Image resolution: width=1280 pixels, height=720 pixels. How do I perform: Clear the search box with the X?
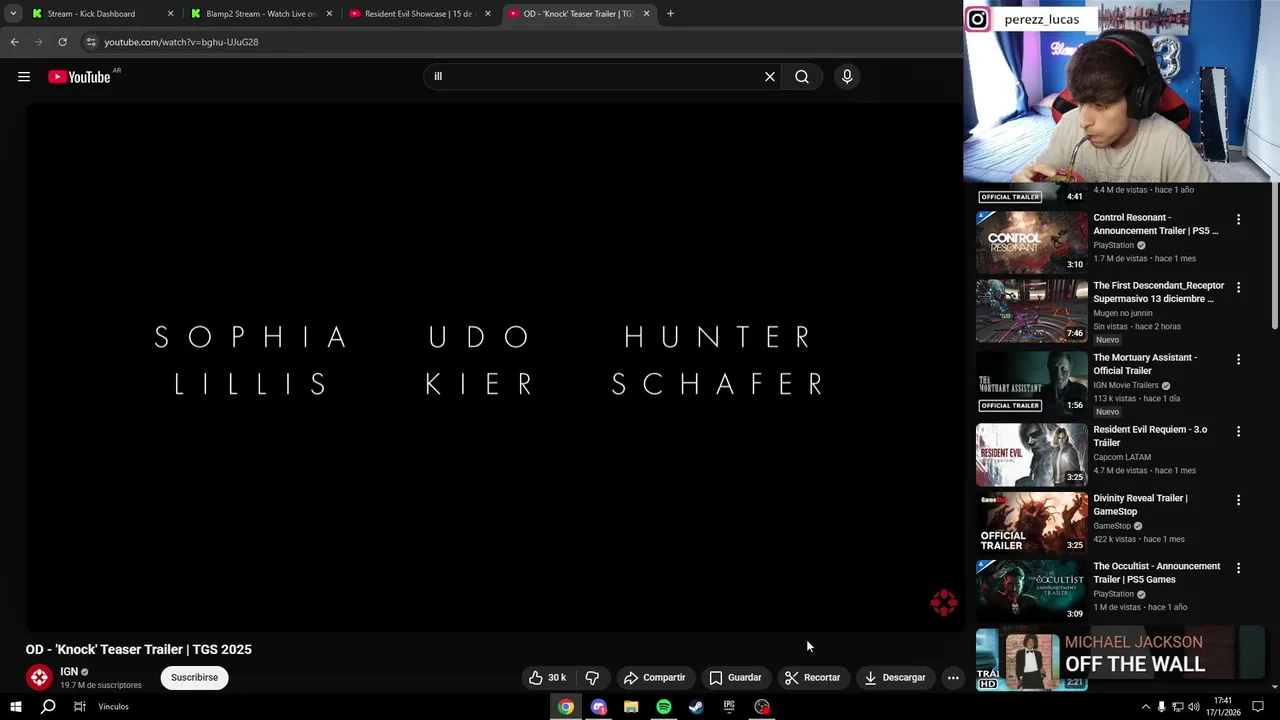770,77
